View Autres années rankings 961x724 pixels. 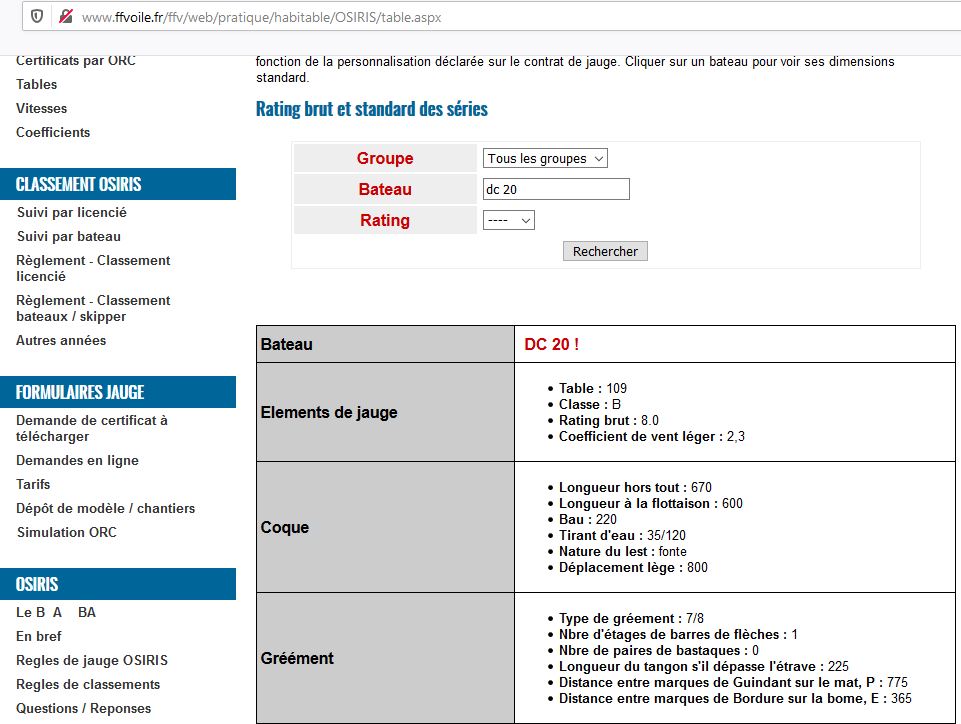coord(61,341)
